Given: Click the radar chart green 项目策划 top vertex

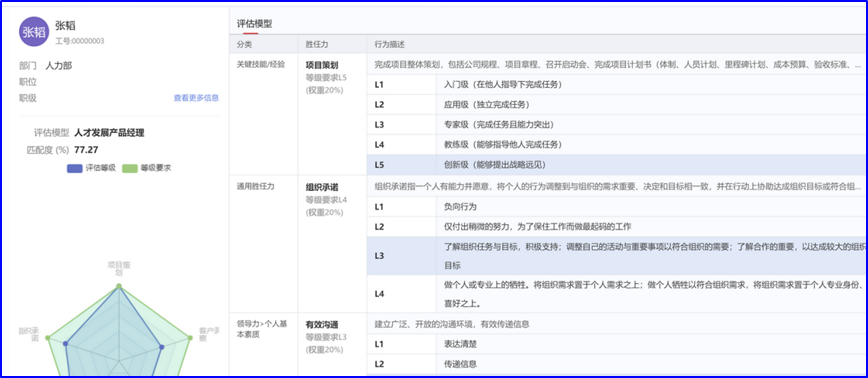Looking at the screenshot, I should click(118, 286).
